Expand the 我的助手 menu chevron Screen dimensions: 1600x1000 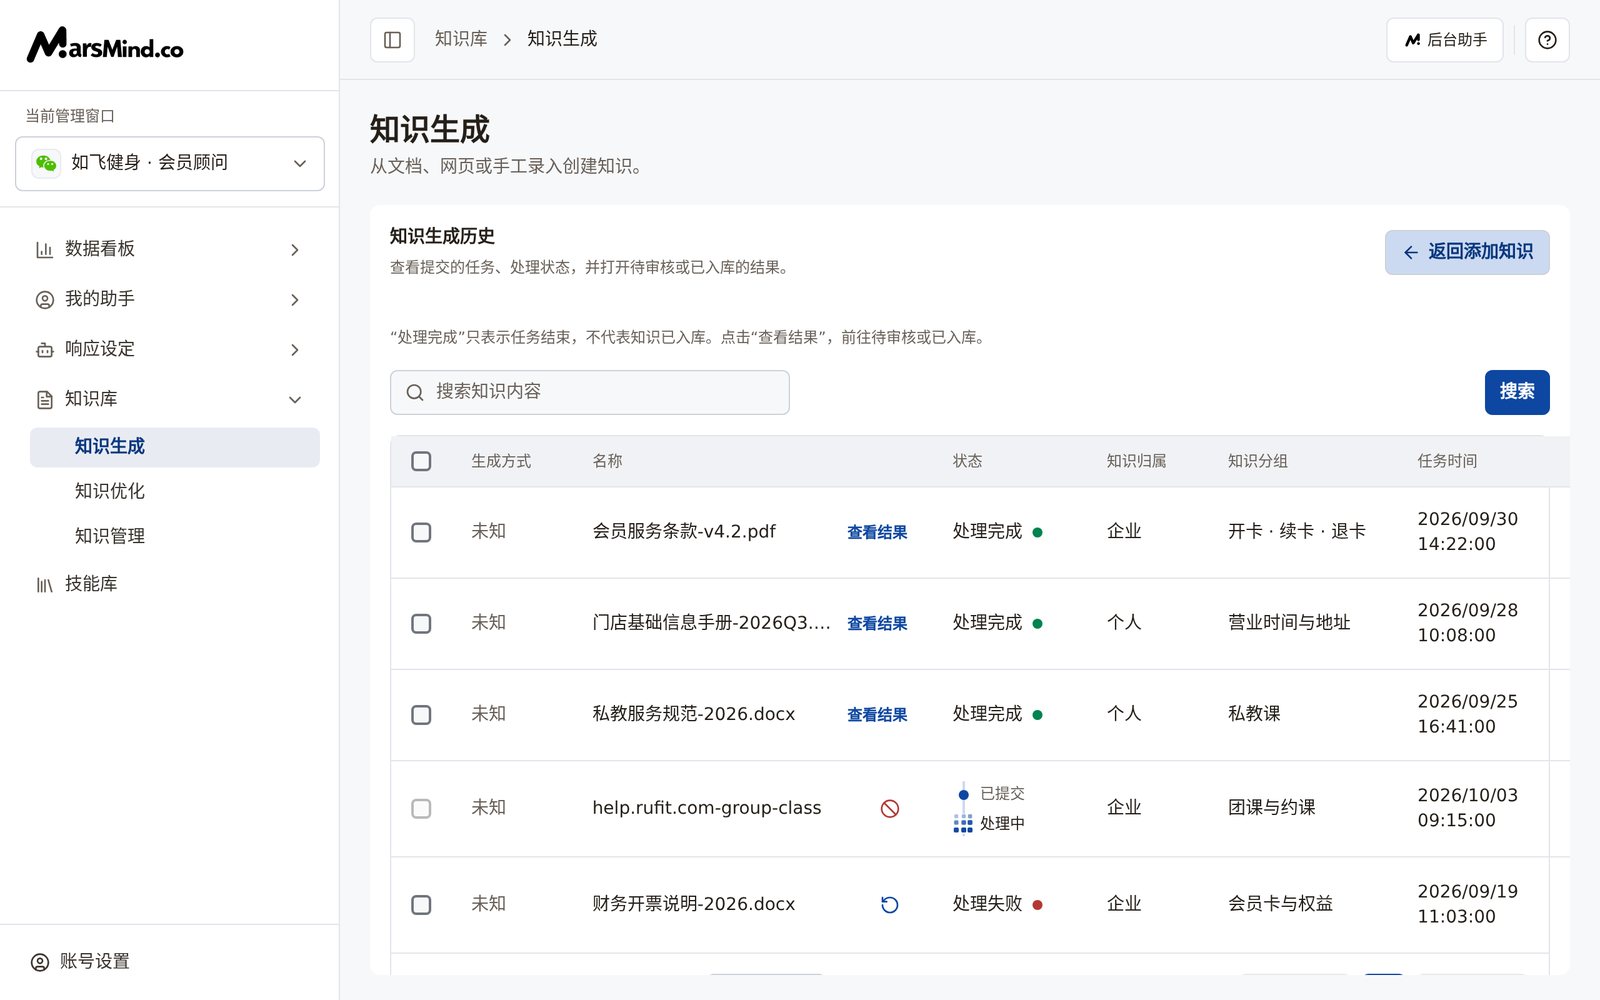coord(295,299)
